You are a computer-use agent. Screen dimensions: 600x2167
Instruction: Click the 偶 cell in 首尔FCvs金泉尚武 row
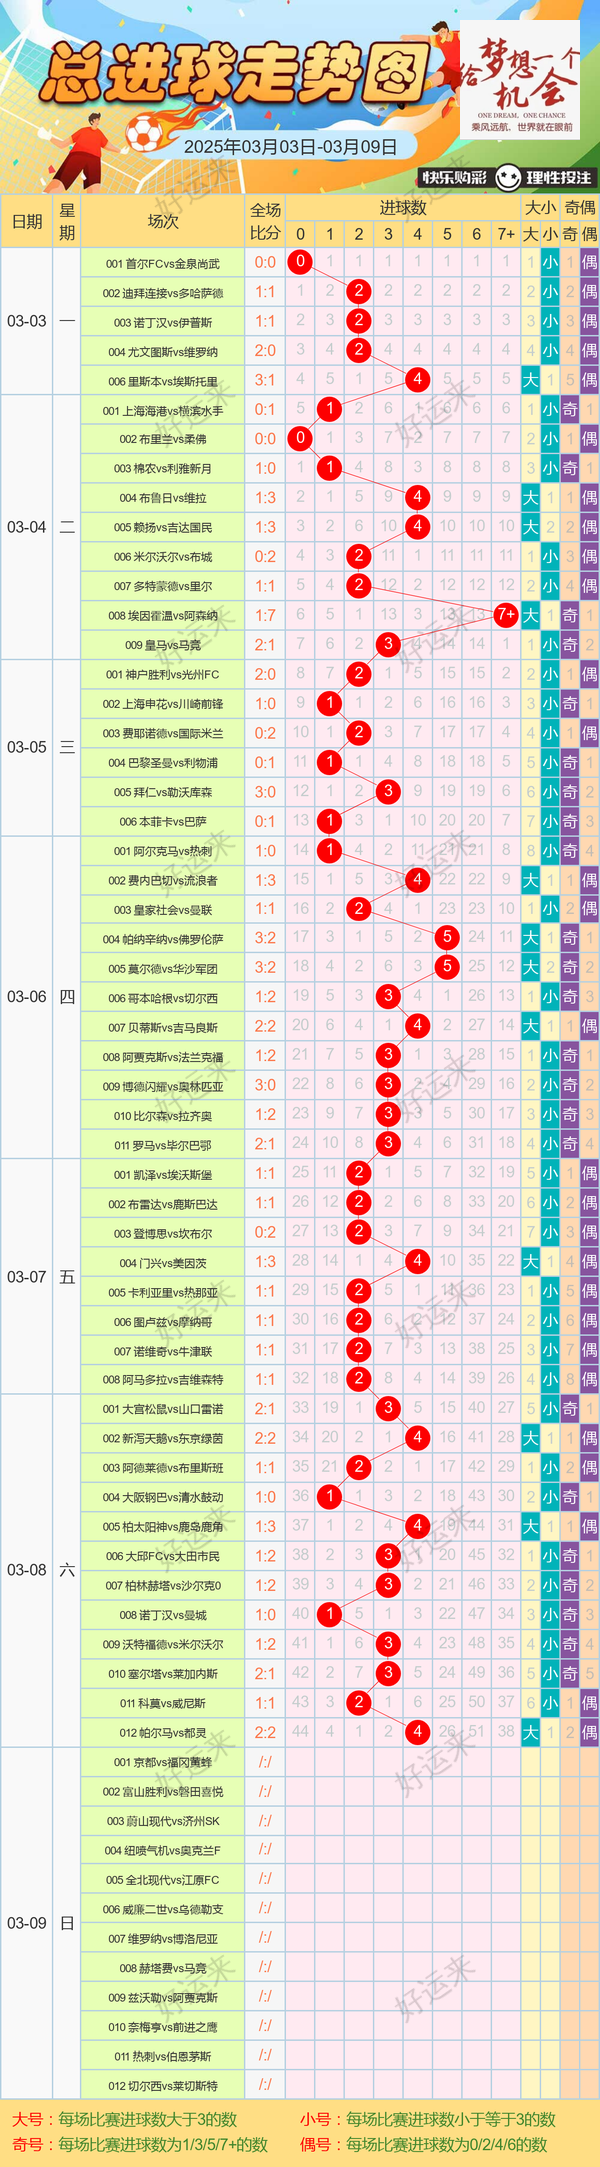click(x=590, y=263)
